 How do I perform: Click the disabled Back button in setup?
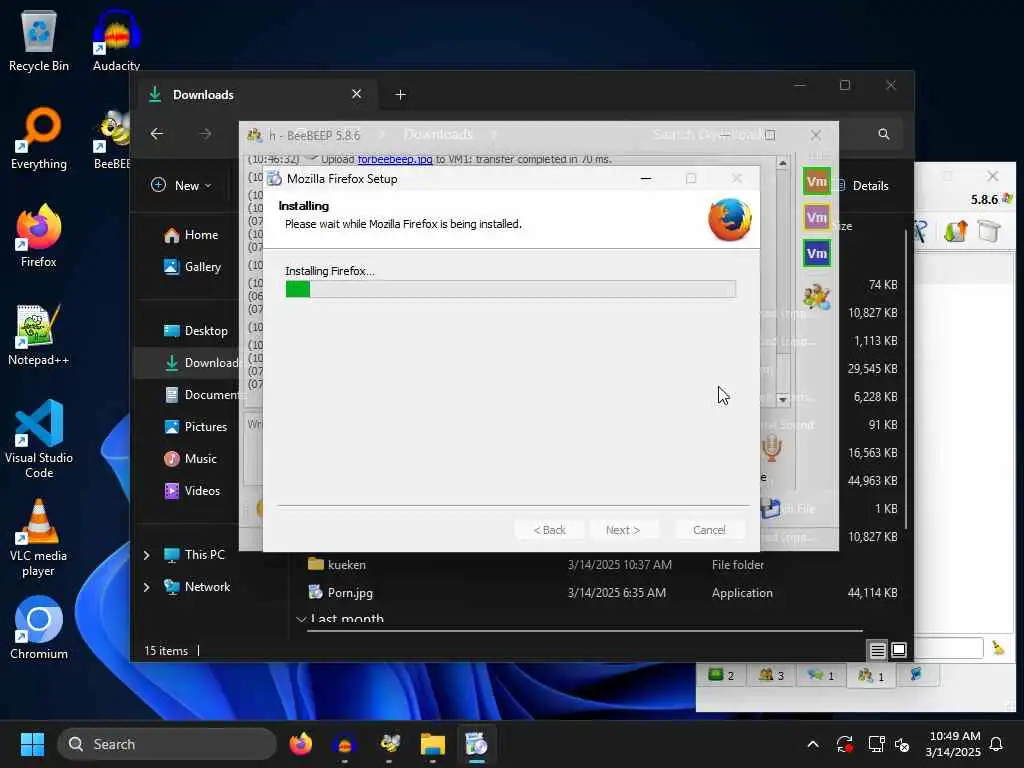point(549,530)
